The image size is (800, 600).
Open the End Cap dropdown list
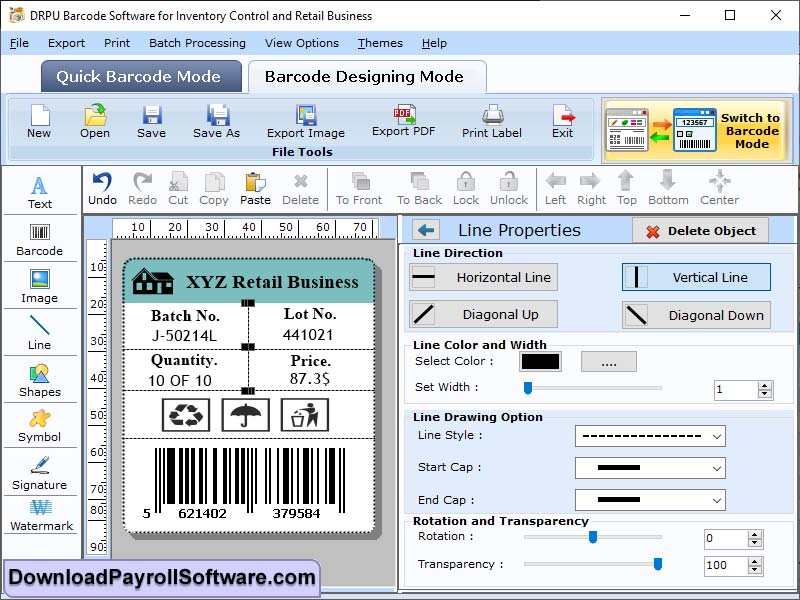click(650, 500)
